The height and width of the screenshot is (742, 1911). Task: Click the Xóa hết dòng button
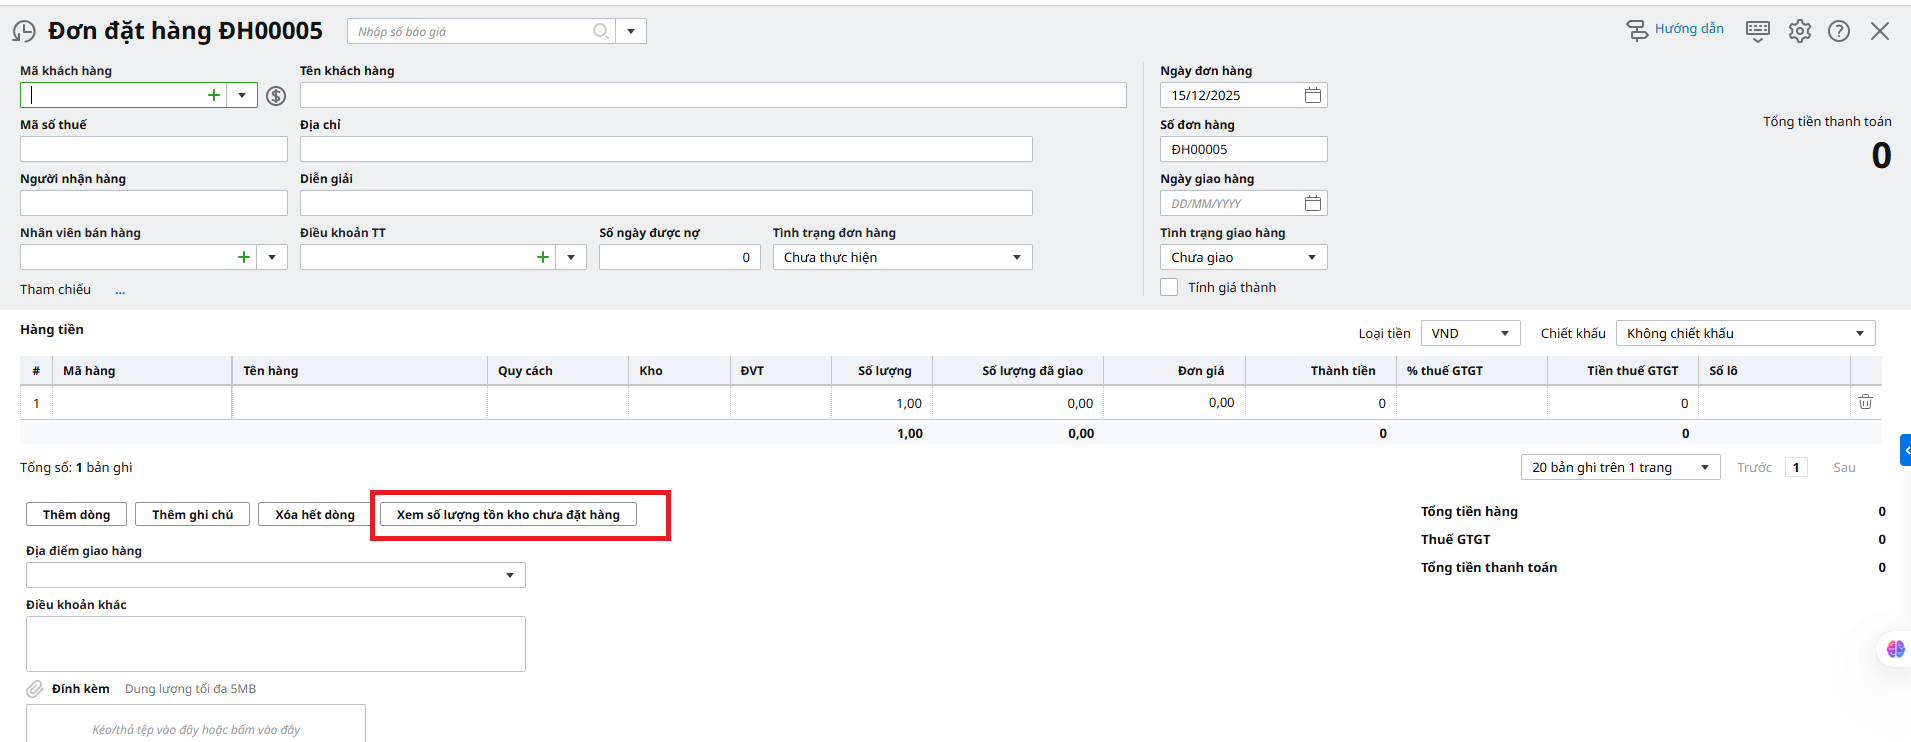pos(314,514)
